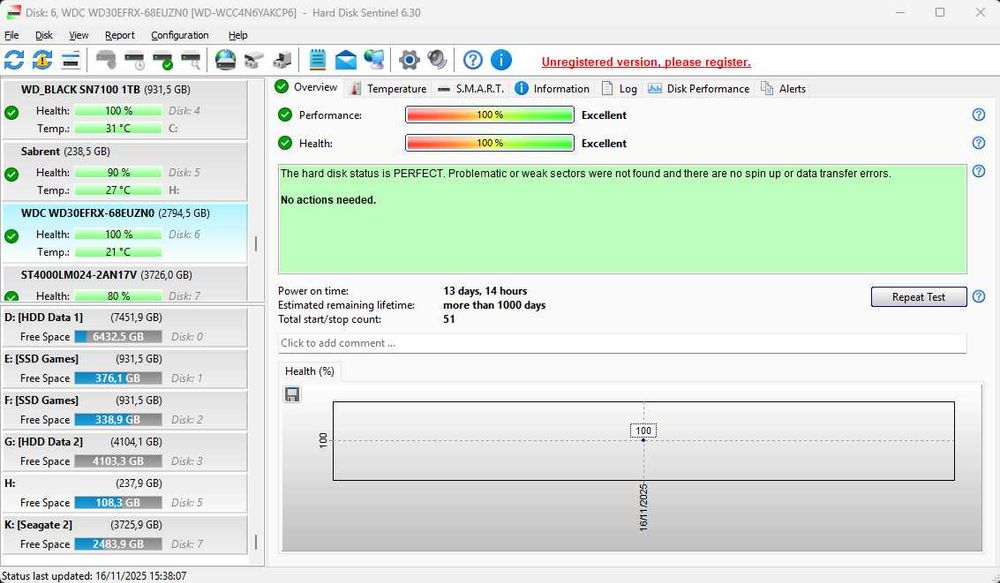
Task: Click the computer with drive toolbar icon
Action: click(x=282, y=60)
